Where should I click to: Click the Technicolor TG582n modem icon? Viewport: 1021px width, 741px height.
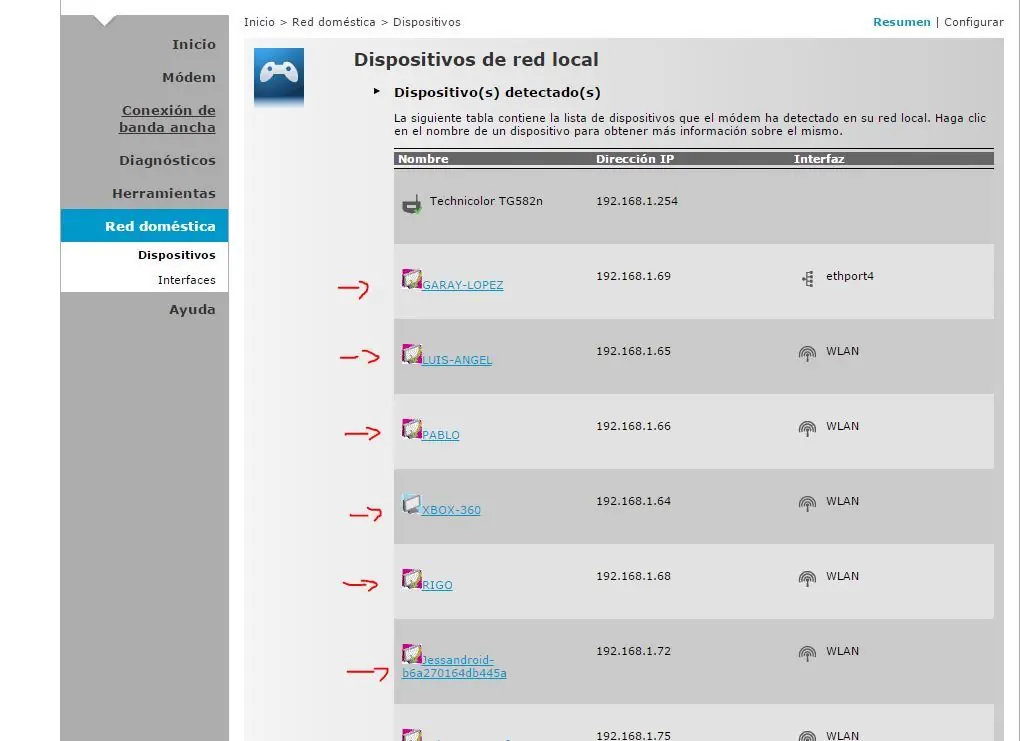tap(412, 204)
